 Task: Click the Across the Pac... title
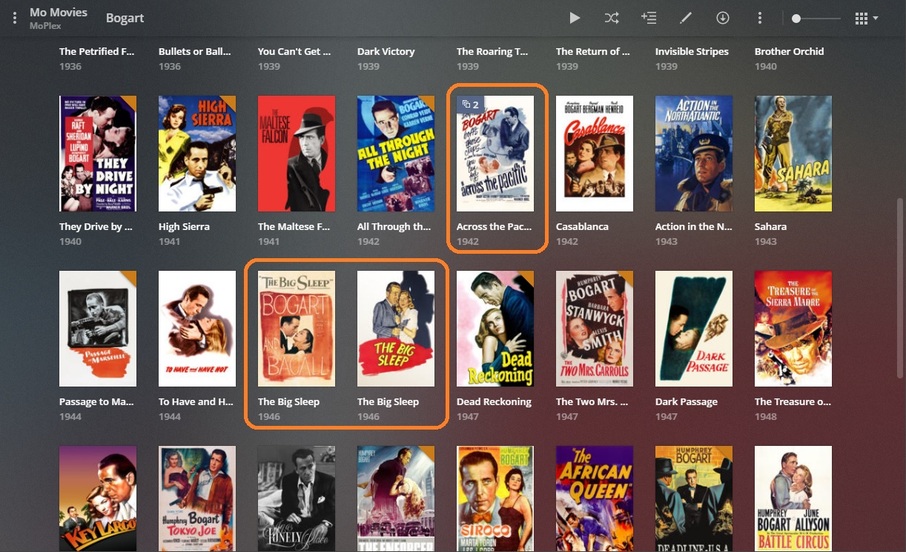[494, 227]
